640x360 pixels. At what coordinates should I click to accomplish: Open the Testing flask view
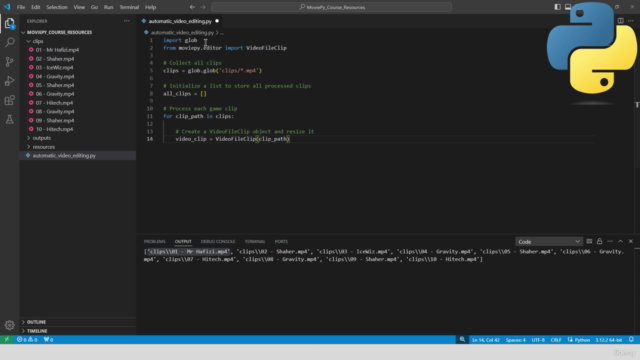9,119
